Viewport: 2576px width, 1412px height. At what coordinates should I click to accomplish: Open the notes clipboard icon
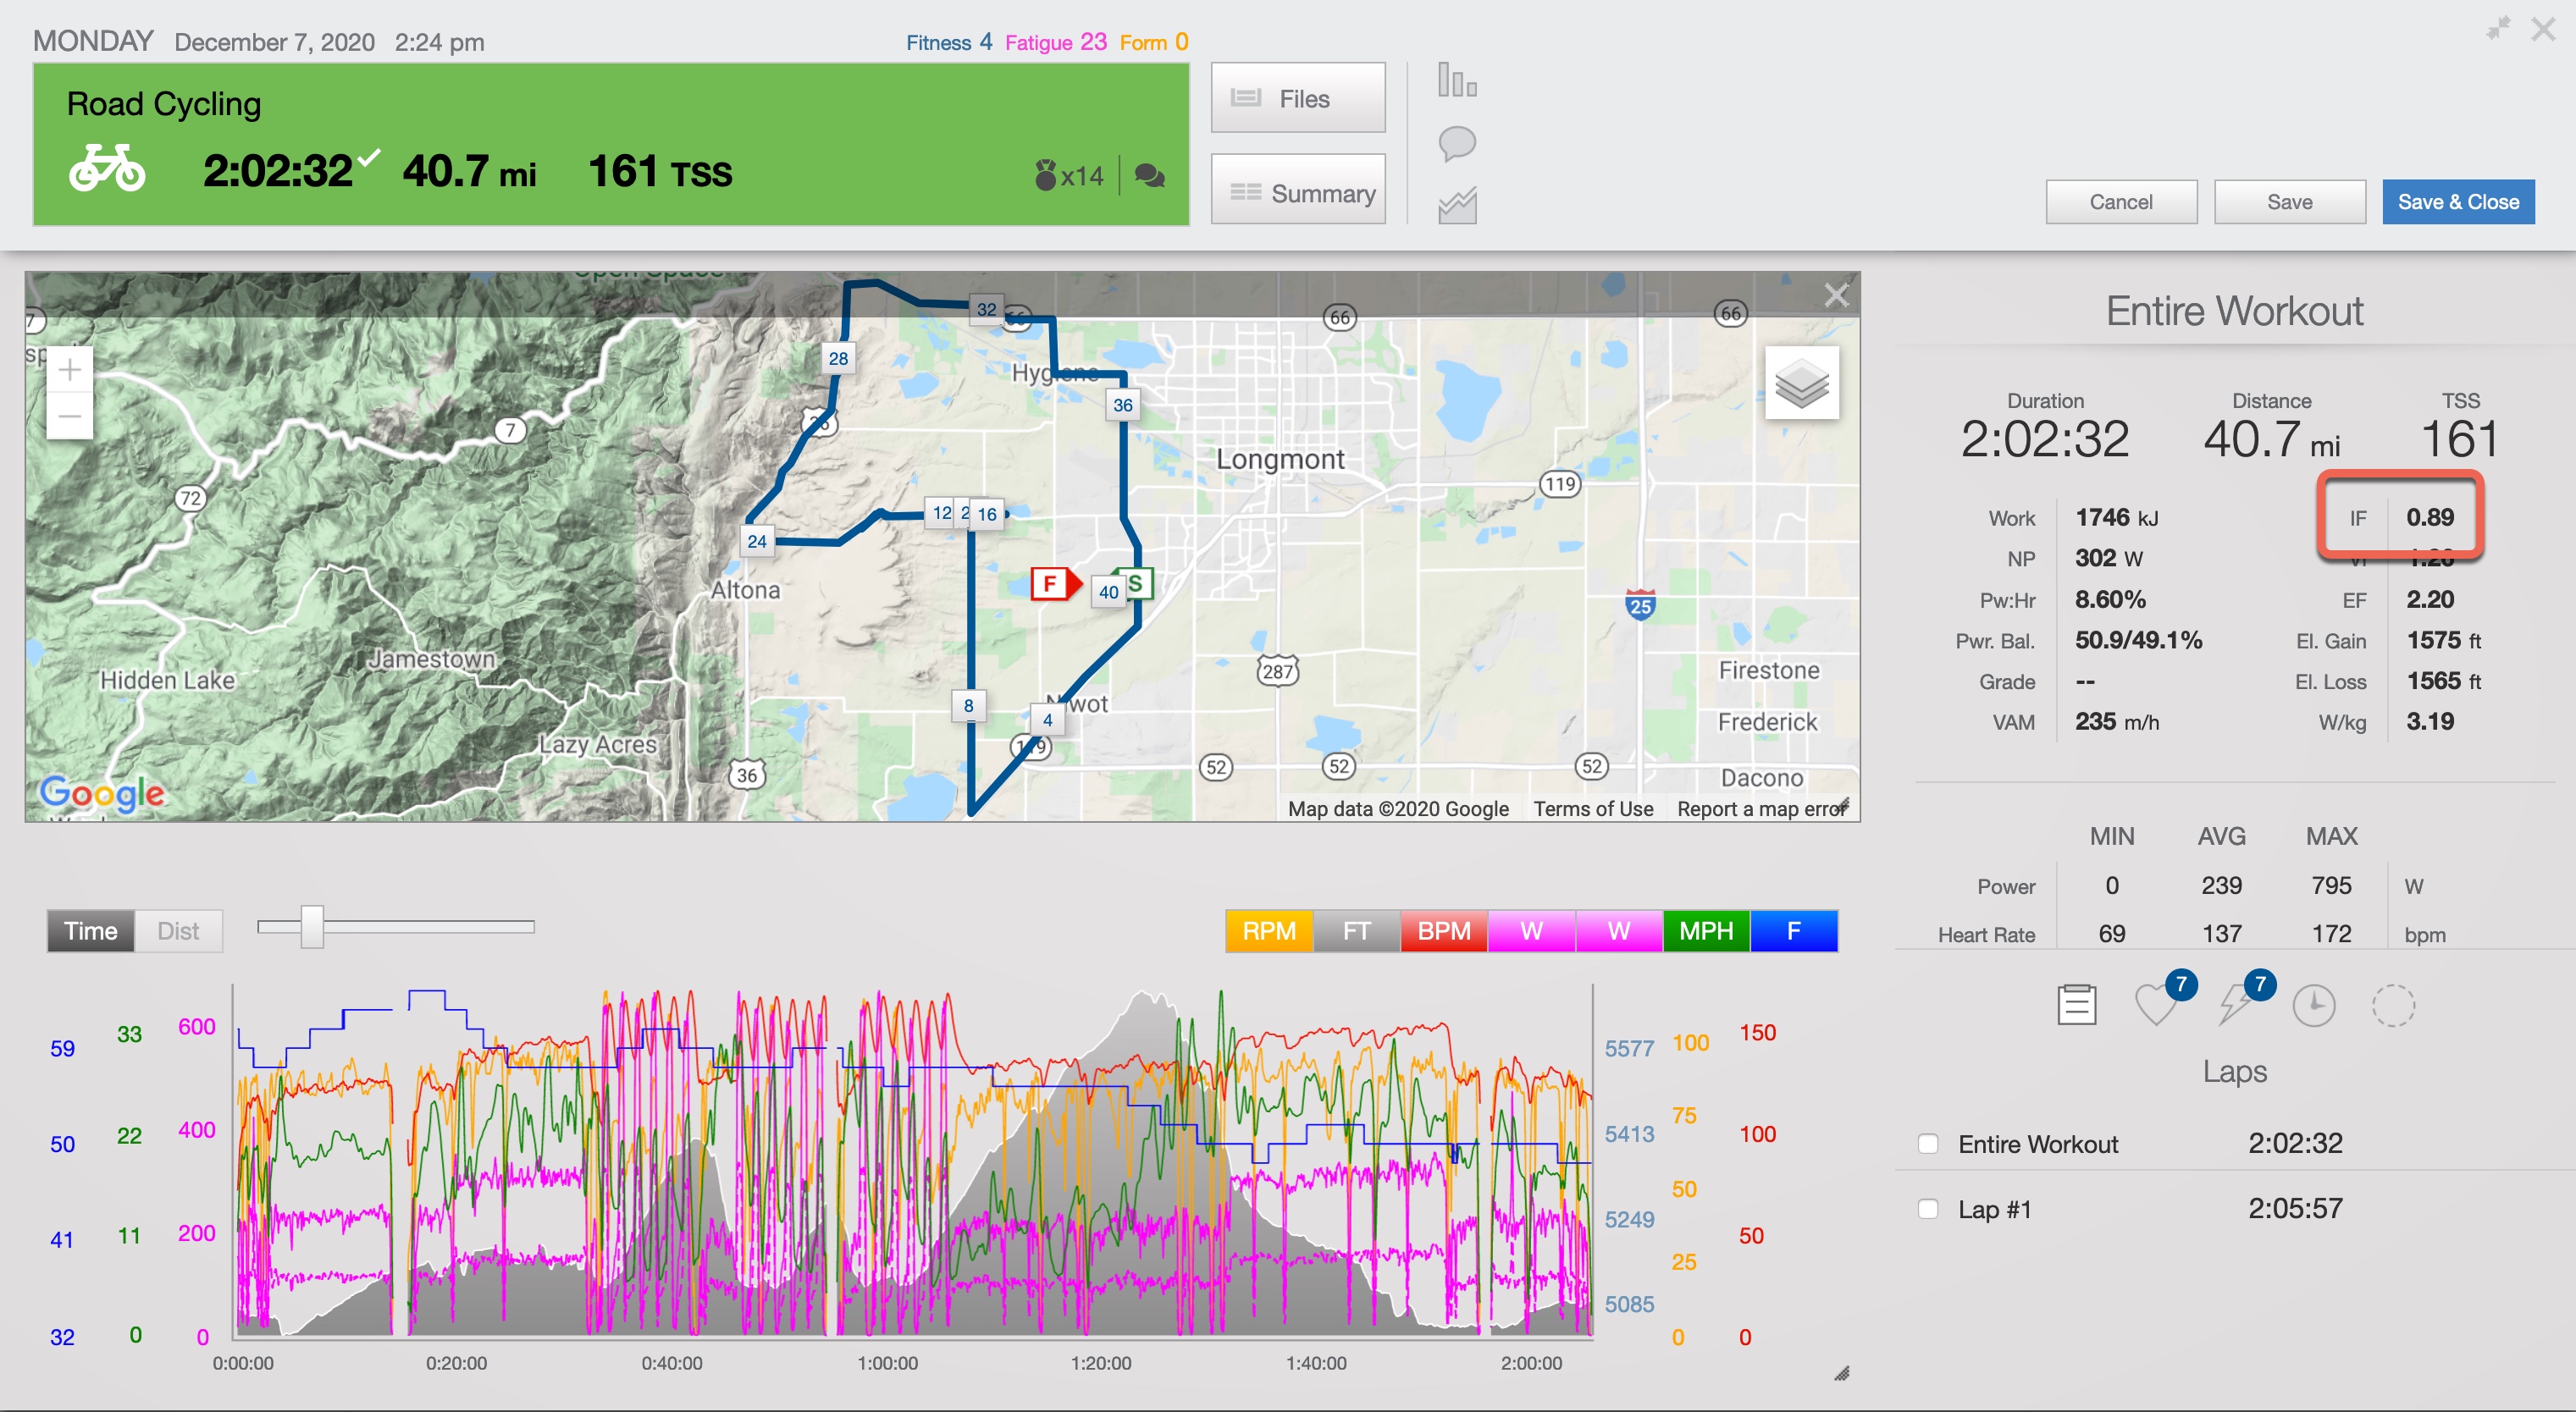pyautogui.click(x=2077, y=1004)
